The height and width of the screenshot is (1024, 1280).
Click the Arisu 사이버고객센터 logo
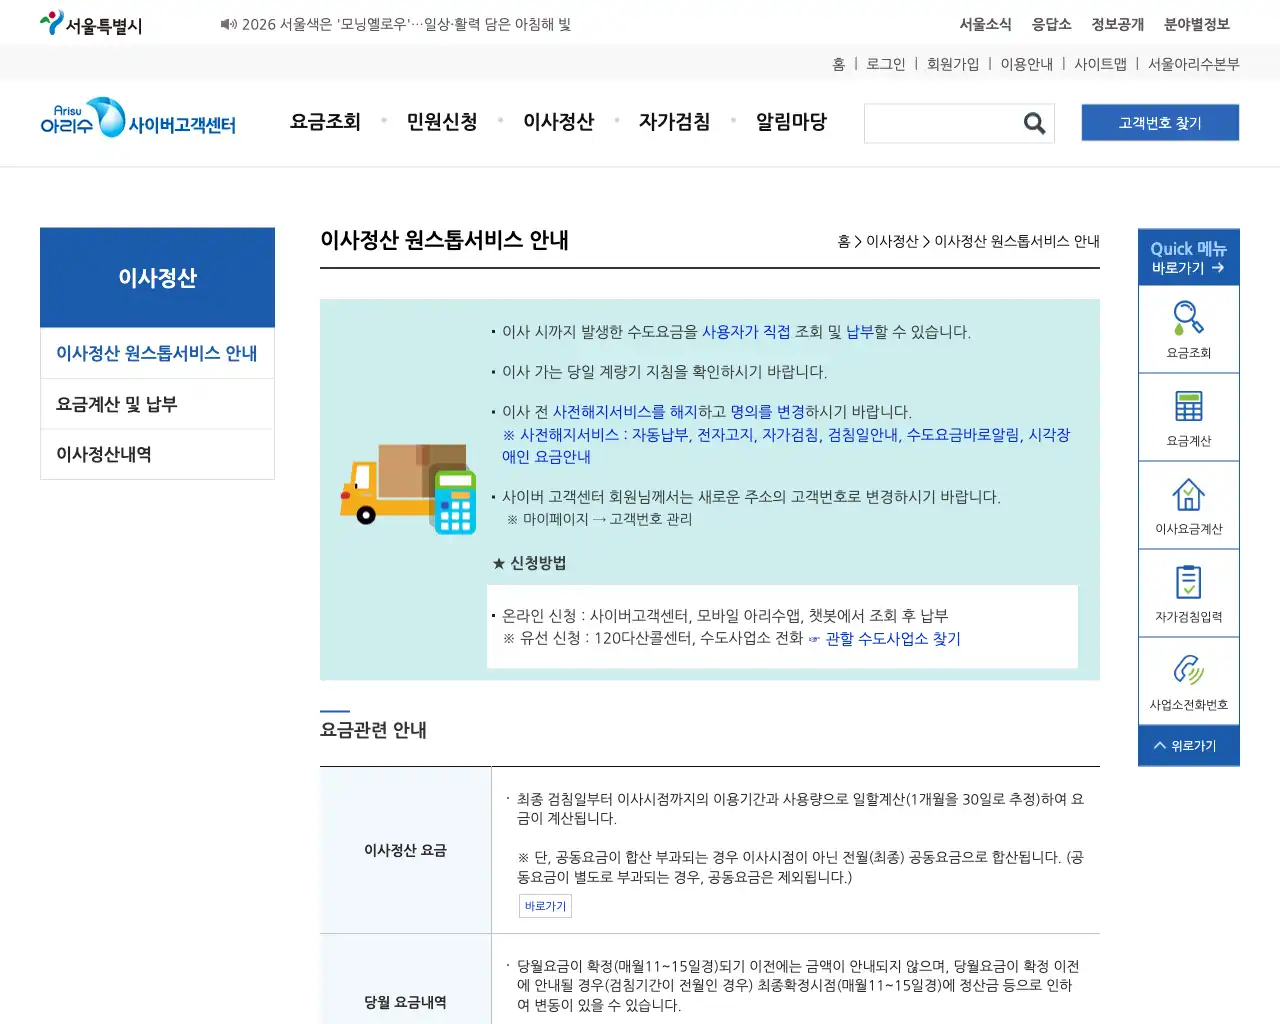click(138, 122)
